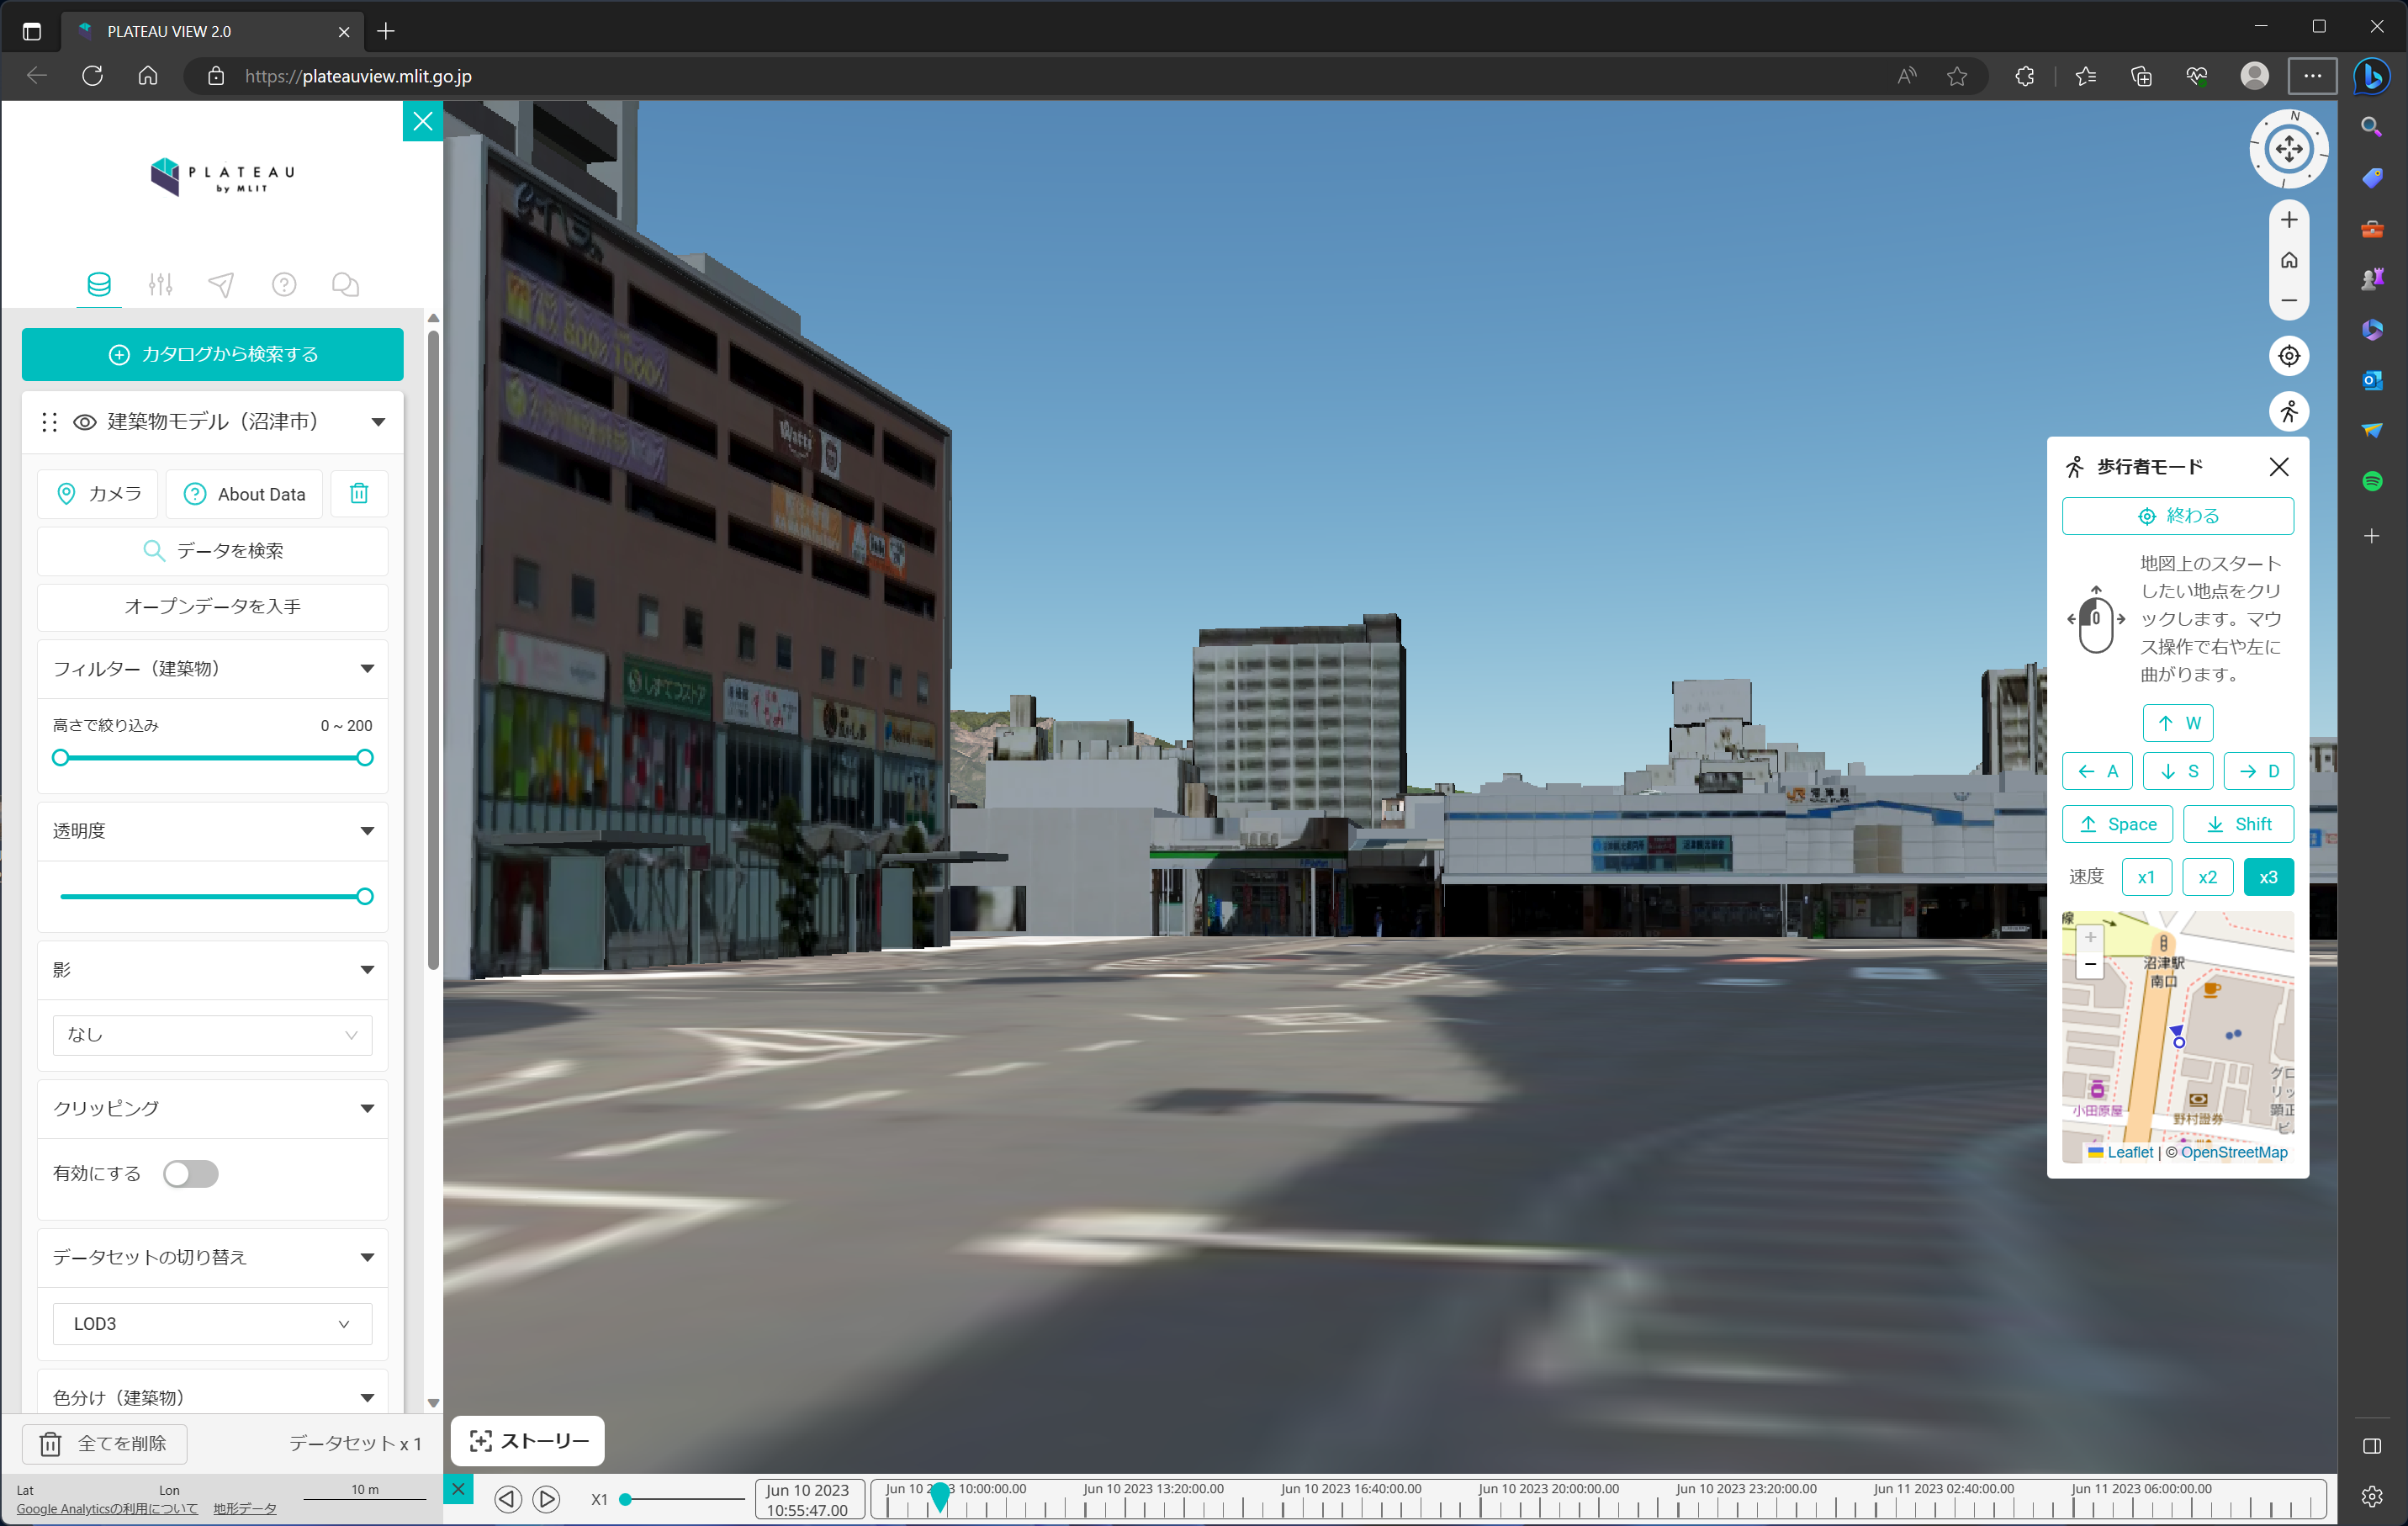Click the home view camera icon
The width and height of the screenshot is (2408, 1526).
tap(2289, 260)
